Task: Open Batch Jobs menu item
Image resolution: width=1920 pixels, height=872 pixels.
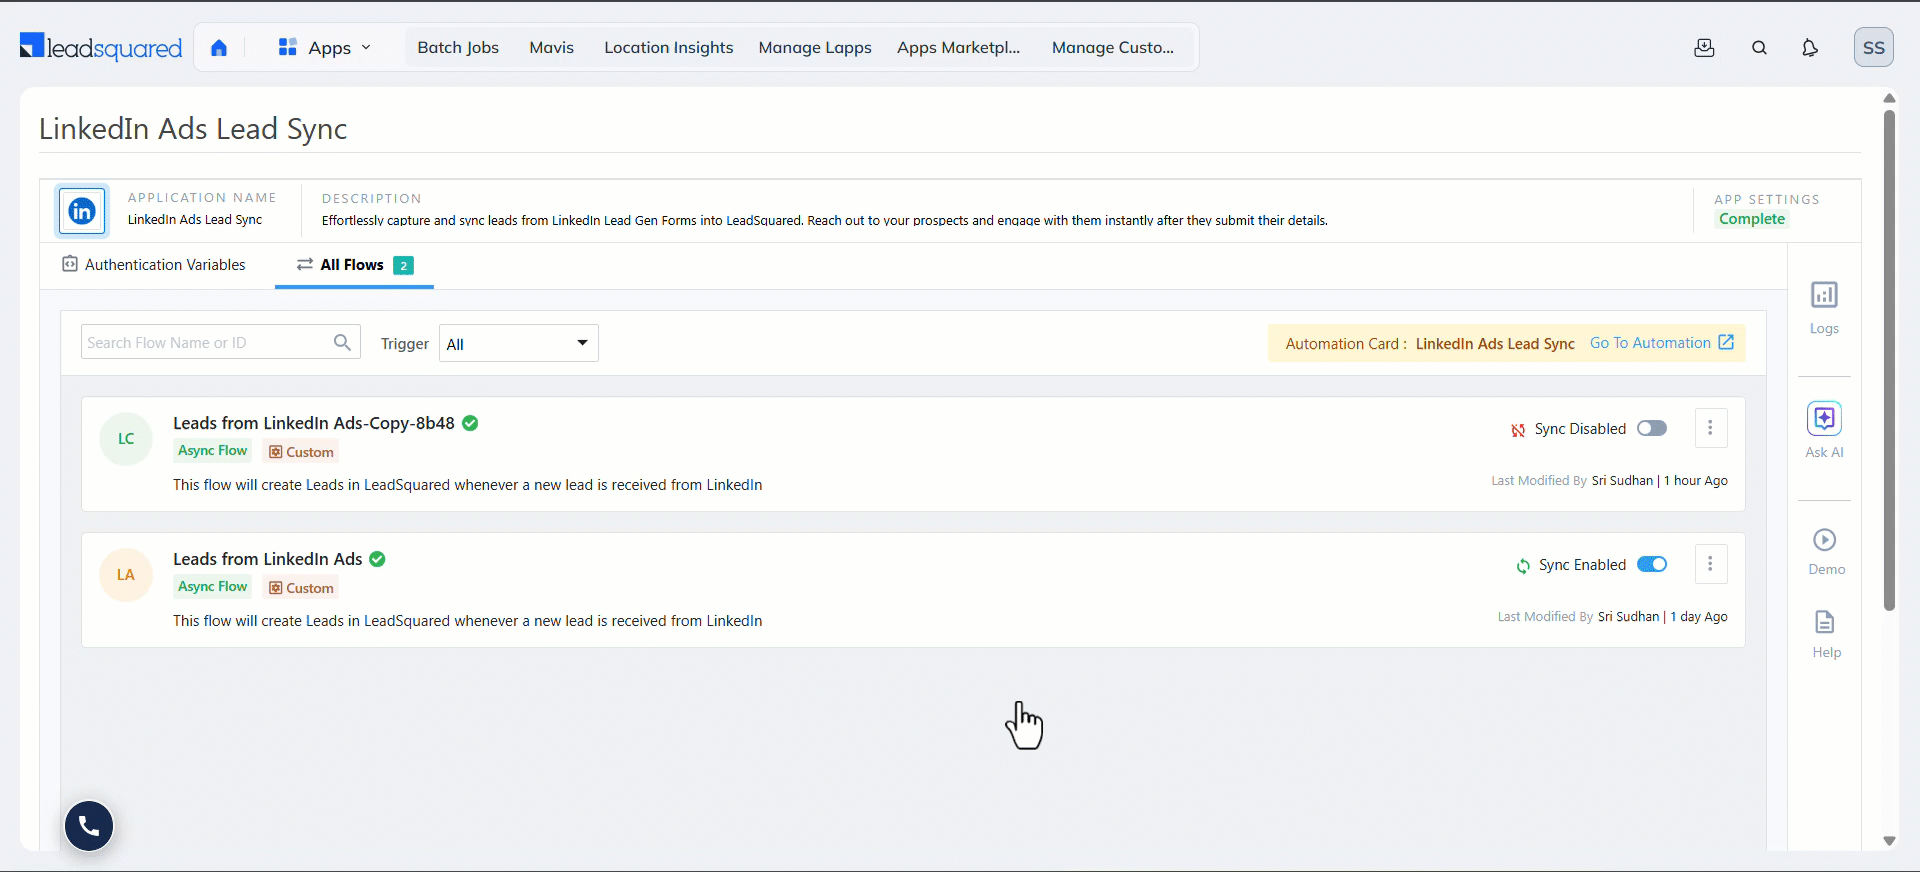Action: [458, 48]
